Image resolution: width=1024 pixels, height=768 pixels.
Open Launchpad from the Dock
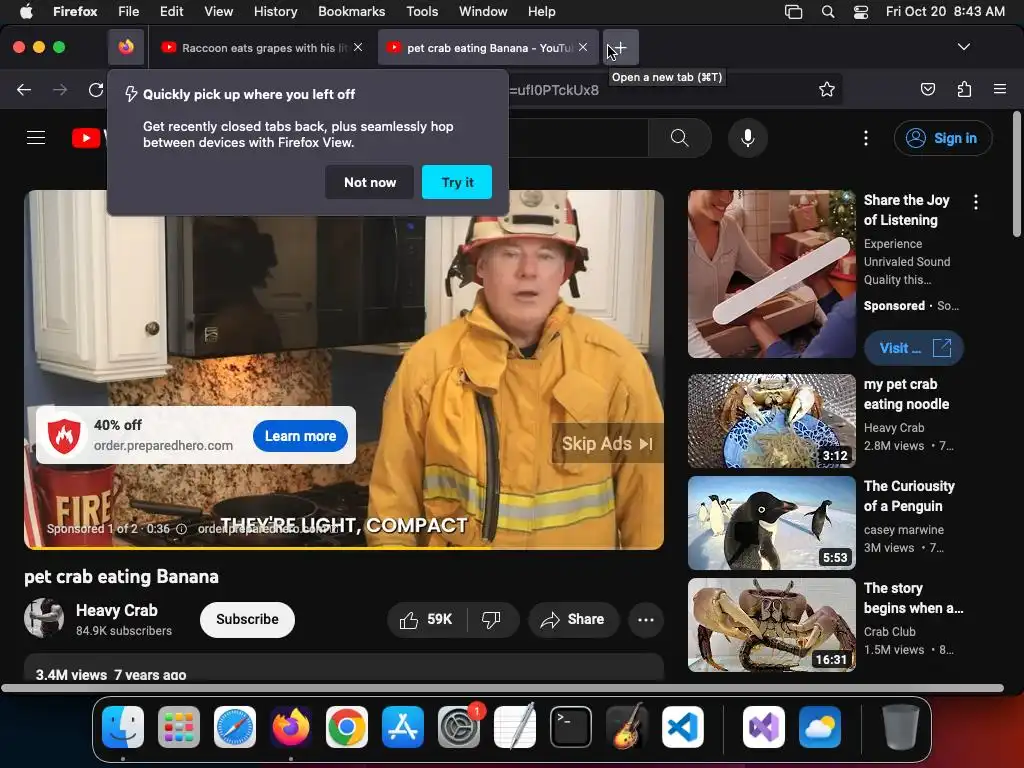(179, 727)
